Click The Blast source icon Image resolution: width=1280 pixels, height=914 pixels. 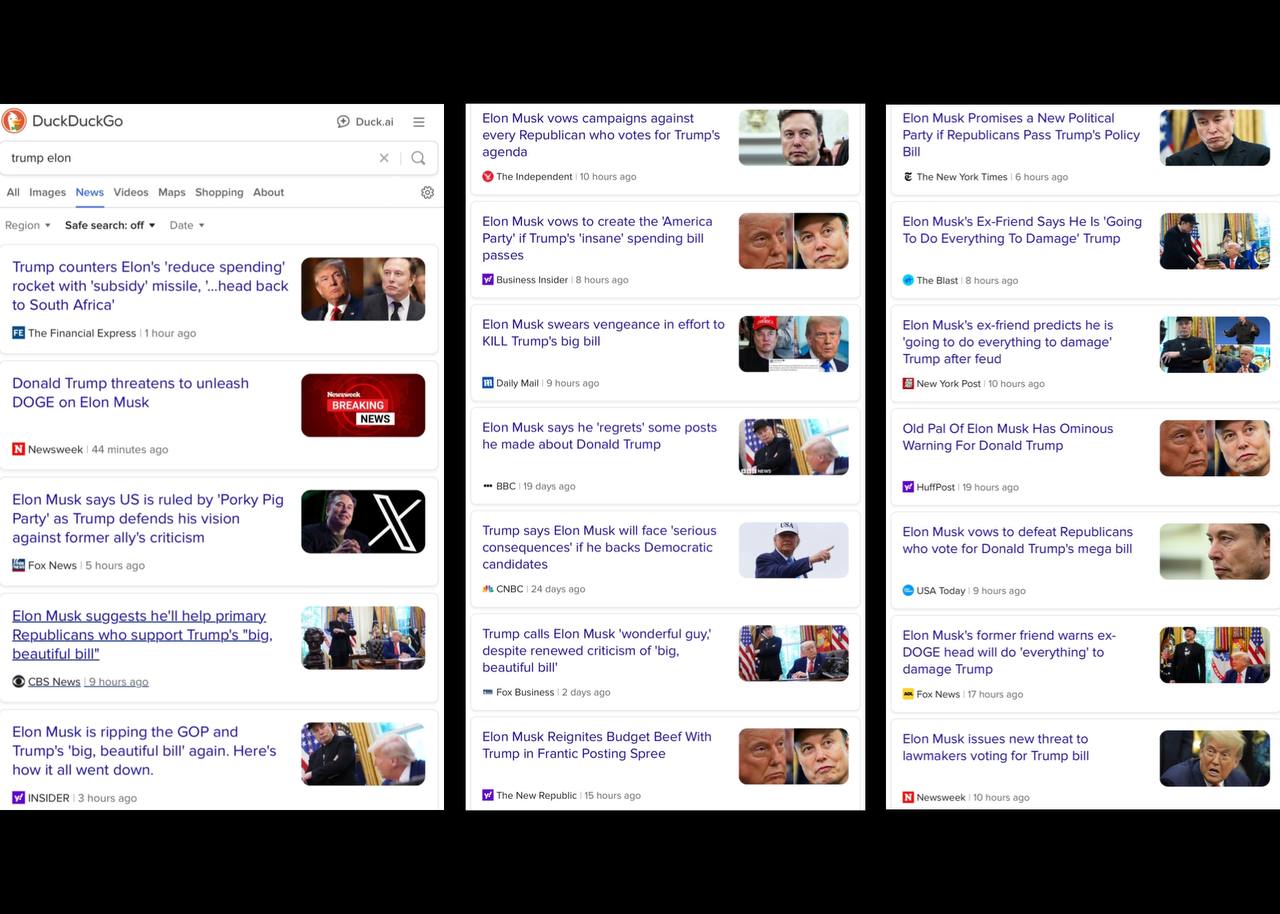point(908,280)
